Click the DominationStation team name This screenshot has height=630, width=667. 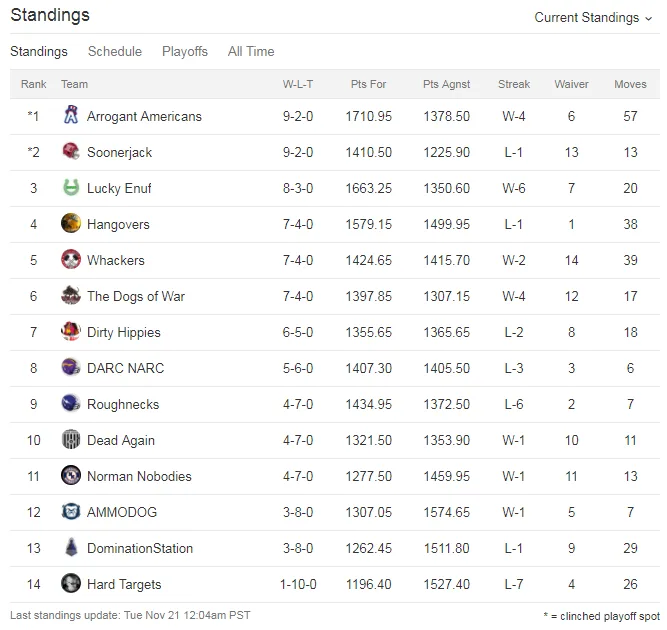coord(140,548)
